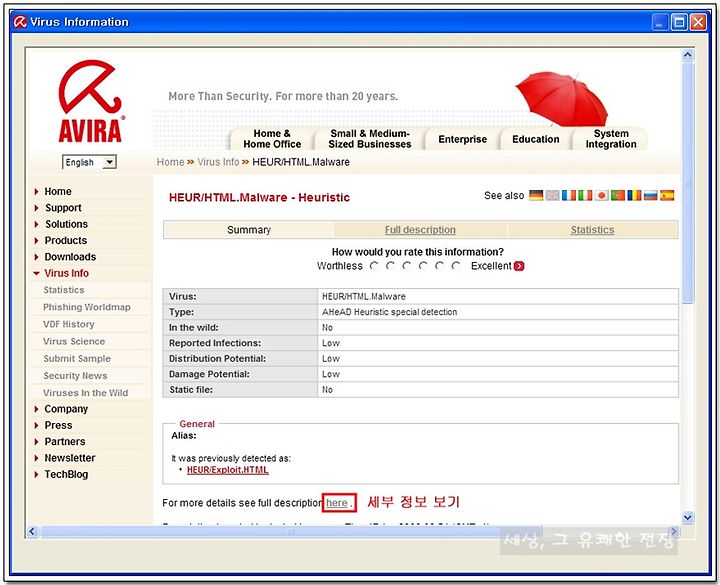Screen dimensions: 720x585
Task: Expand the Solutions sidebar arrow
Action: click(x=36, y=224)
